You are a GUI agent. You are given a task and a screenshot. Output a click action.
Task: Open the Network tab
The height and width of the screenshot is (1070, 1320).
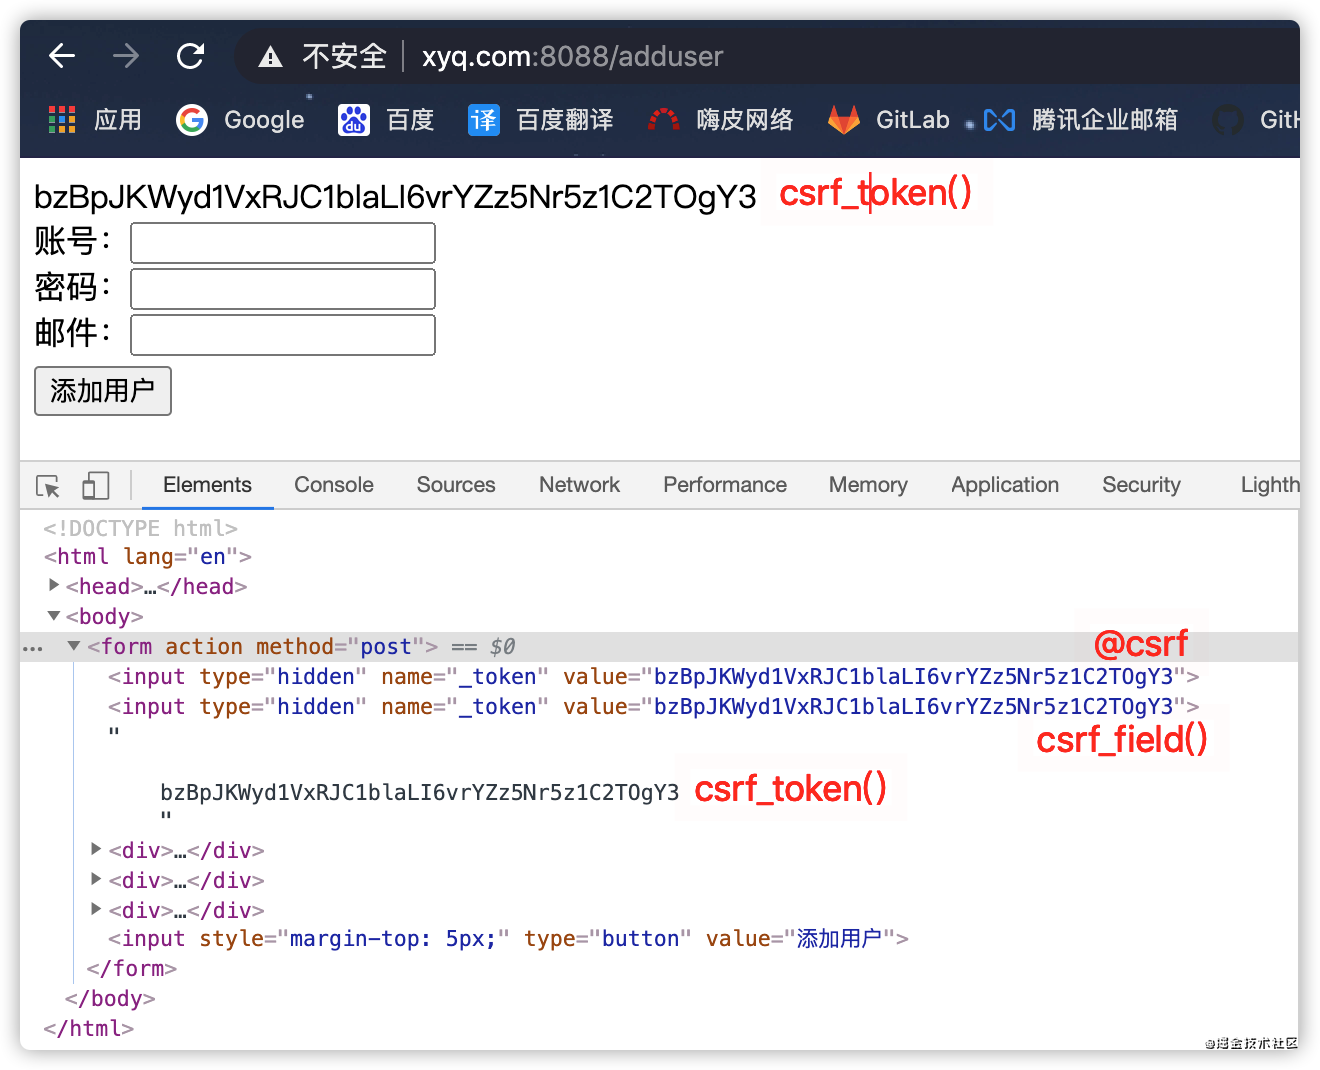(x=580, y=485)
